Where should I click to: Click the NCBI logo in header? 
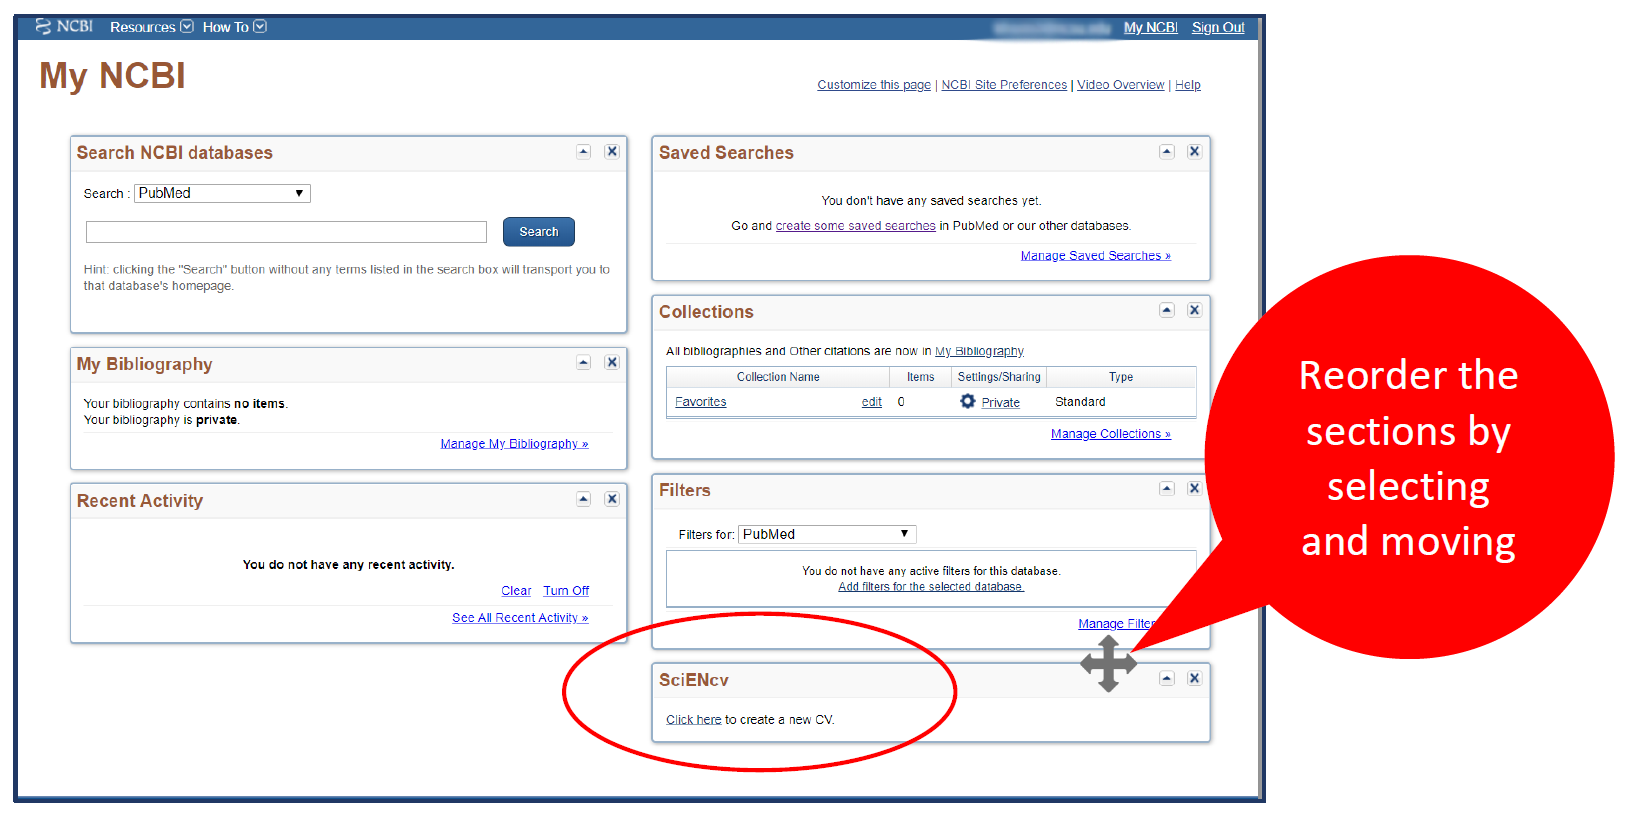(64, 26)
